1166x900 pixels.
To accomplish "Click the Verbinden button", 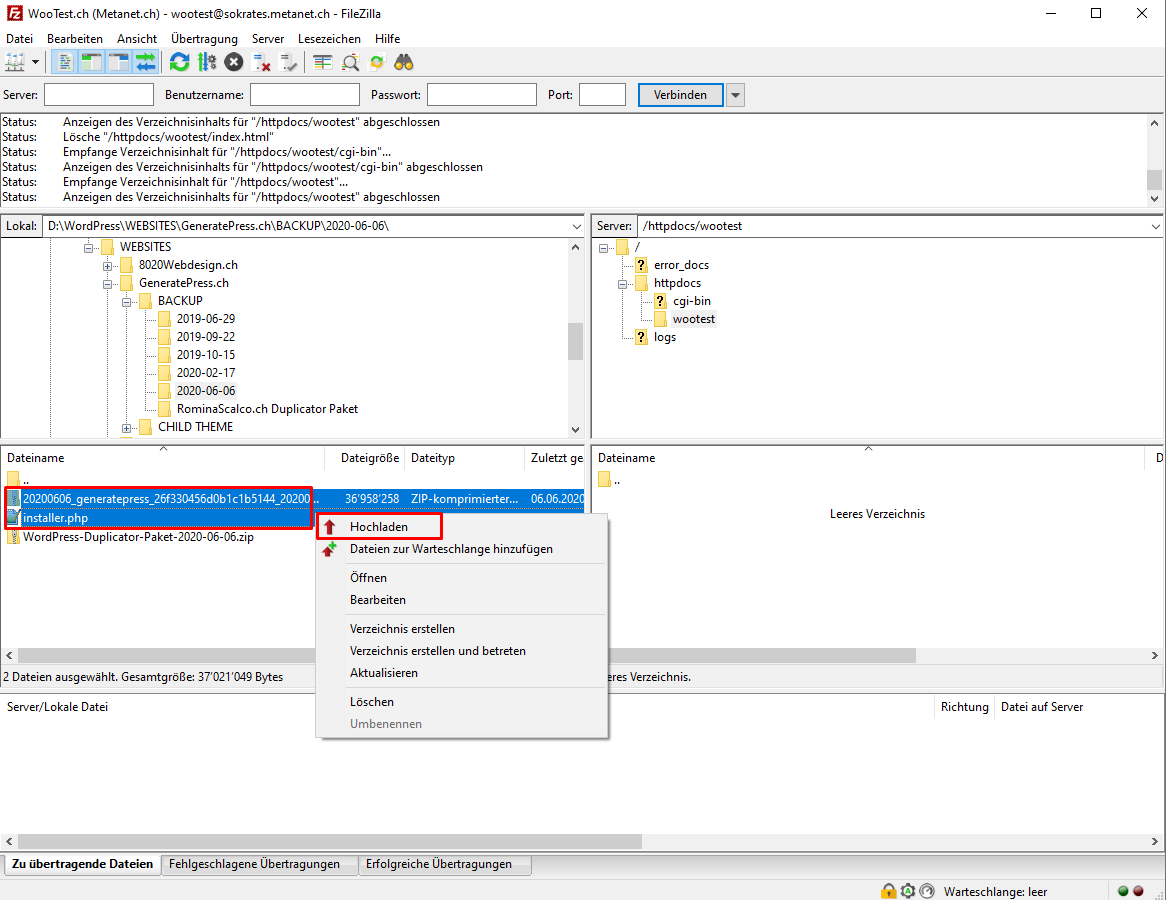I will 680,94.
